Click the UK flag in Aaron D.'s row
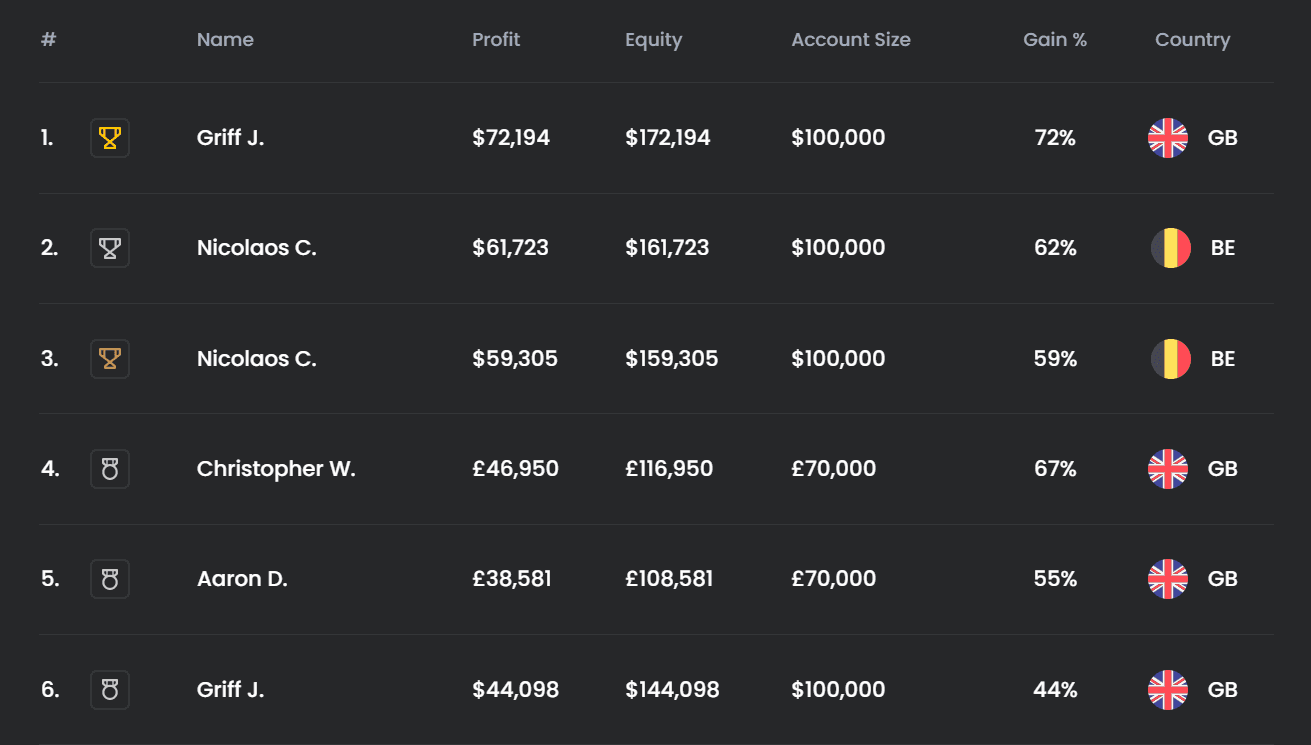 (1168, 579)
